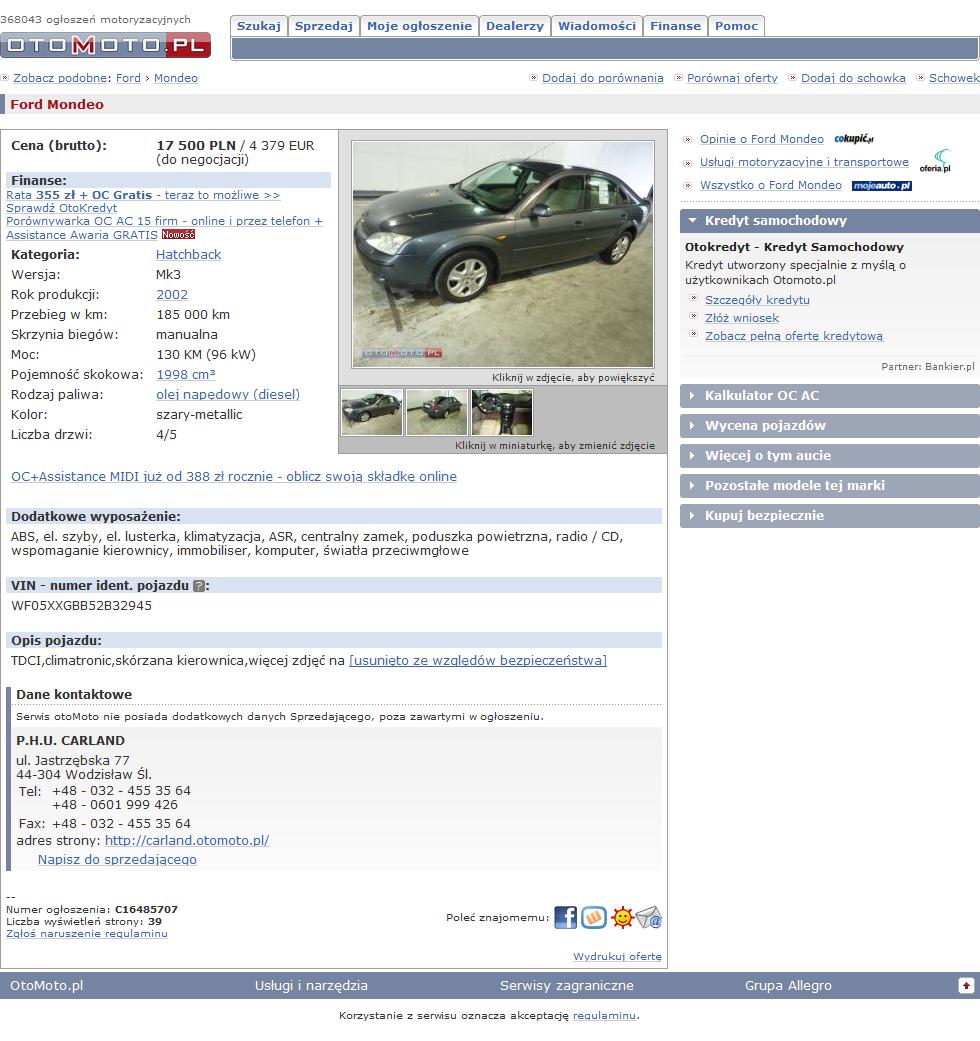980x1041 pixels.
Task: Open the cokupić.pl logo
Action: coord(854,139)
